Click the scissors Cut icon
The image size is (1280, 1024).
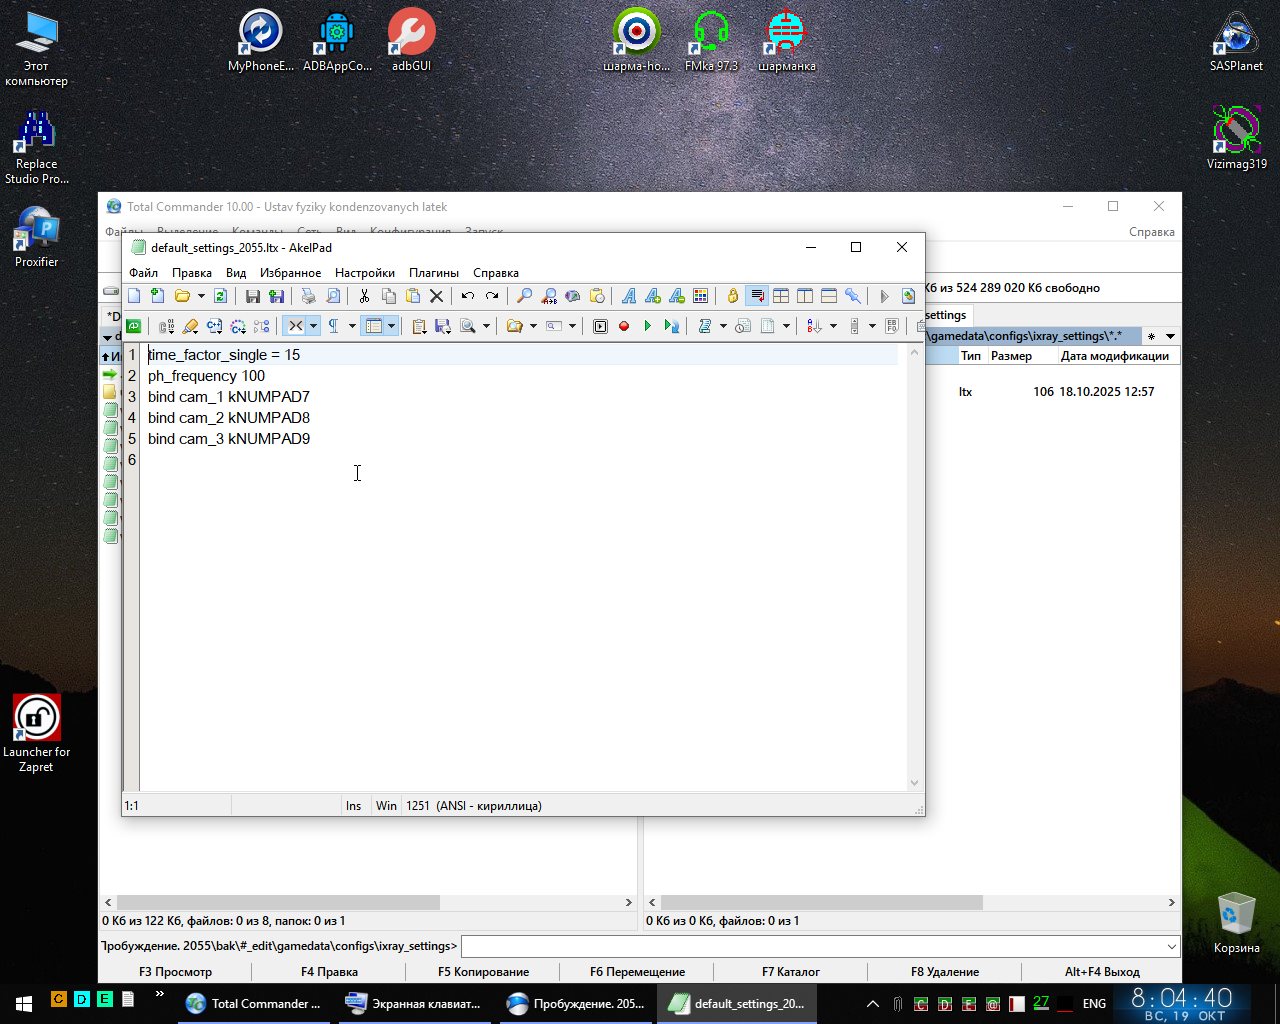pyautogui.click(x=364, y=296)
